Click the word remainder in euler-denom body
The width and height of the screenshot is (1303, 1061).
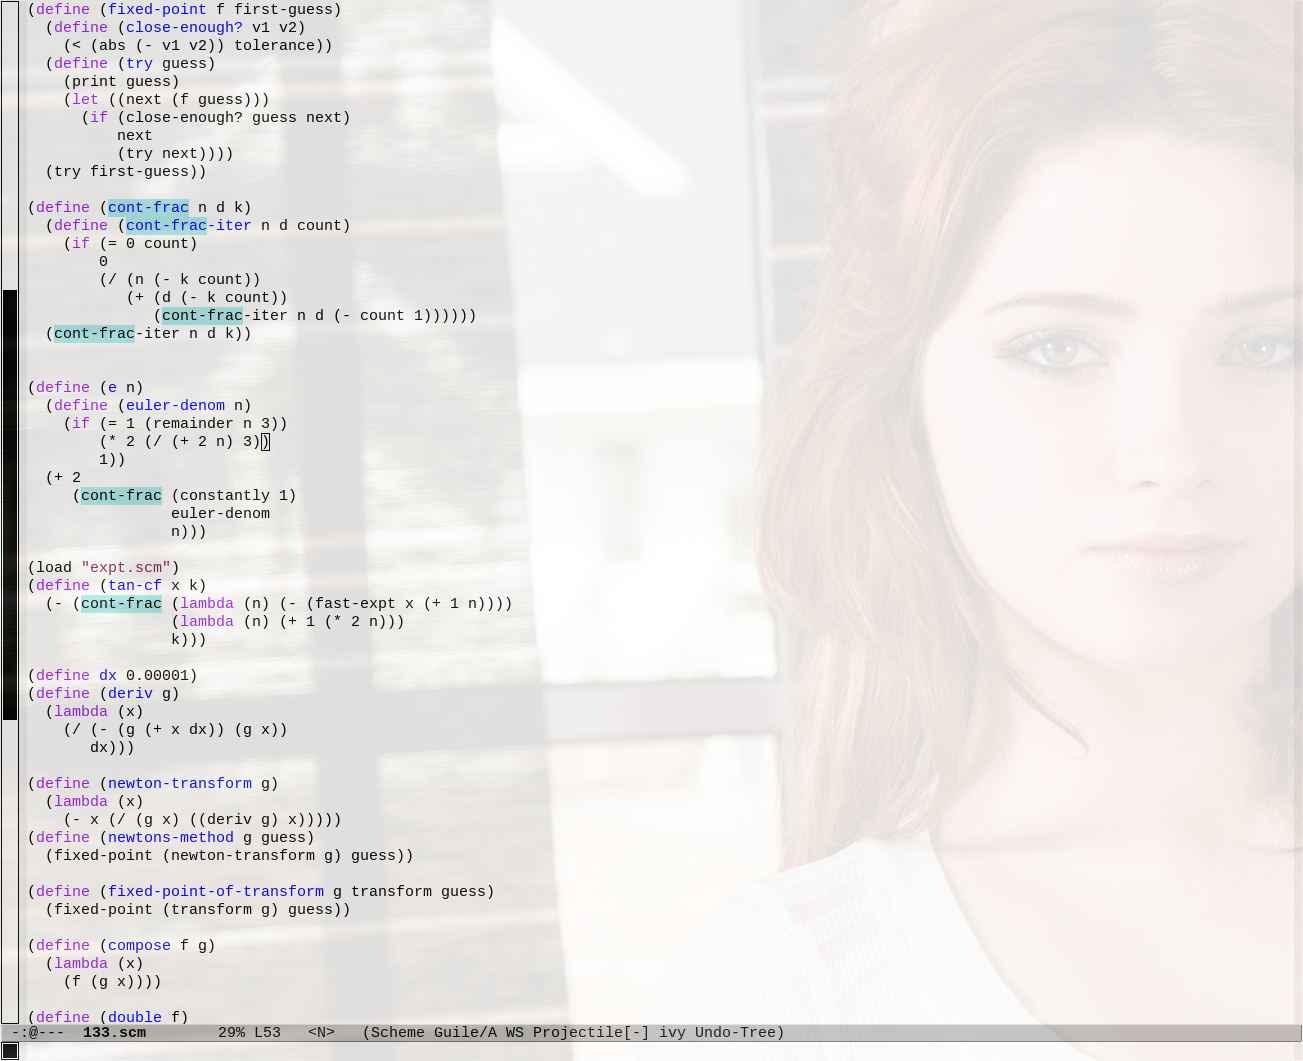[193, 423]
